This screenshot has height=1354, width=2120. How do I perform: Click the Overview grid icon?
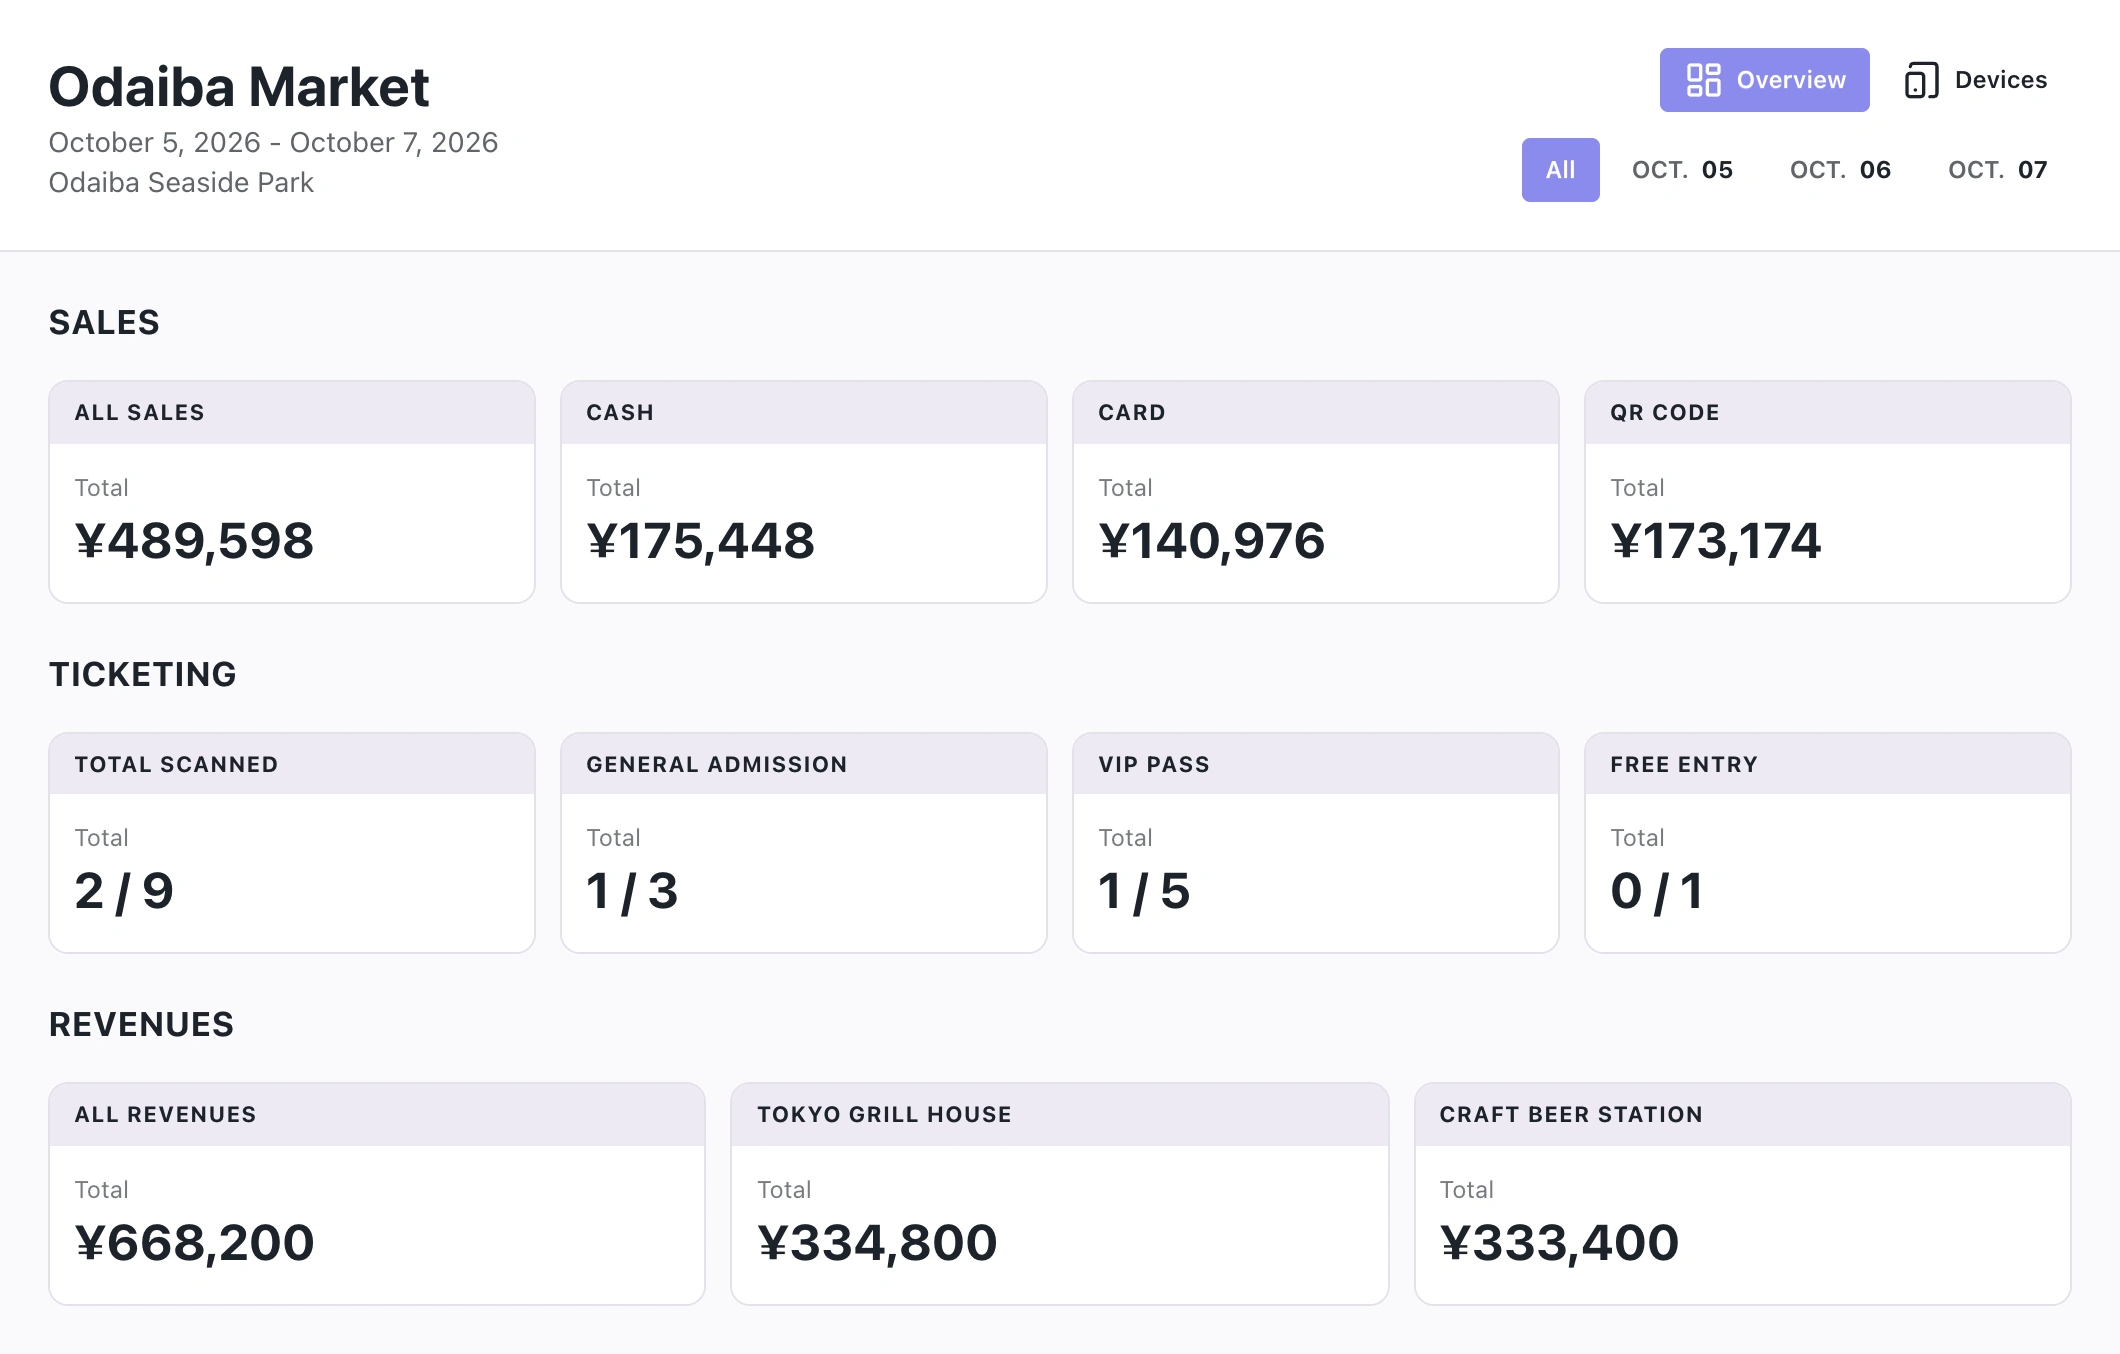tap(1703, 80)
